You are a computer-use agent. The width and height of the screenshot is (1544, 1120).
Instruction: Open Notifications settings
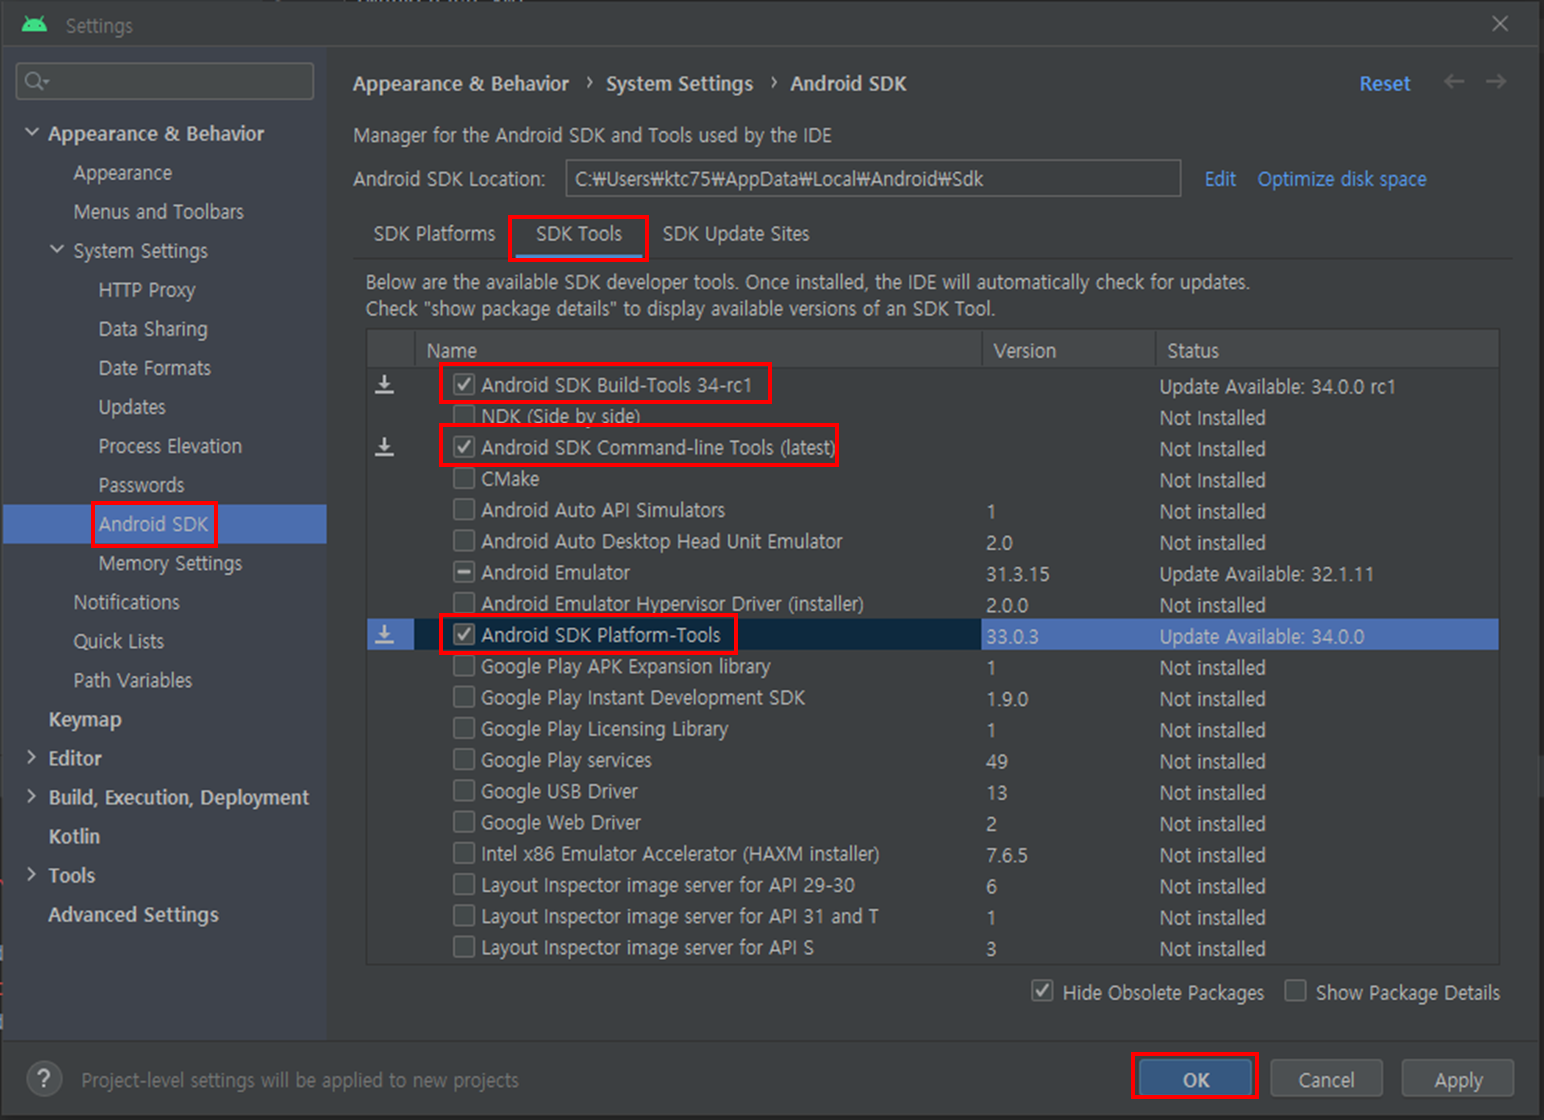[126, 602]
